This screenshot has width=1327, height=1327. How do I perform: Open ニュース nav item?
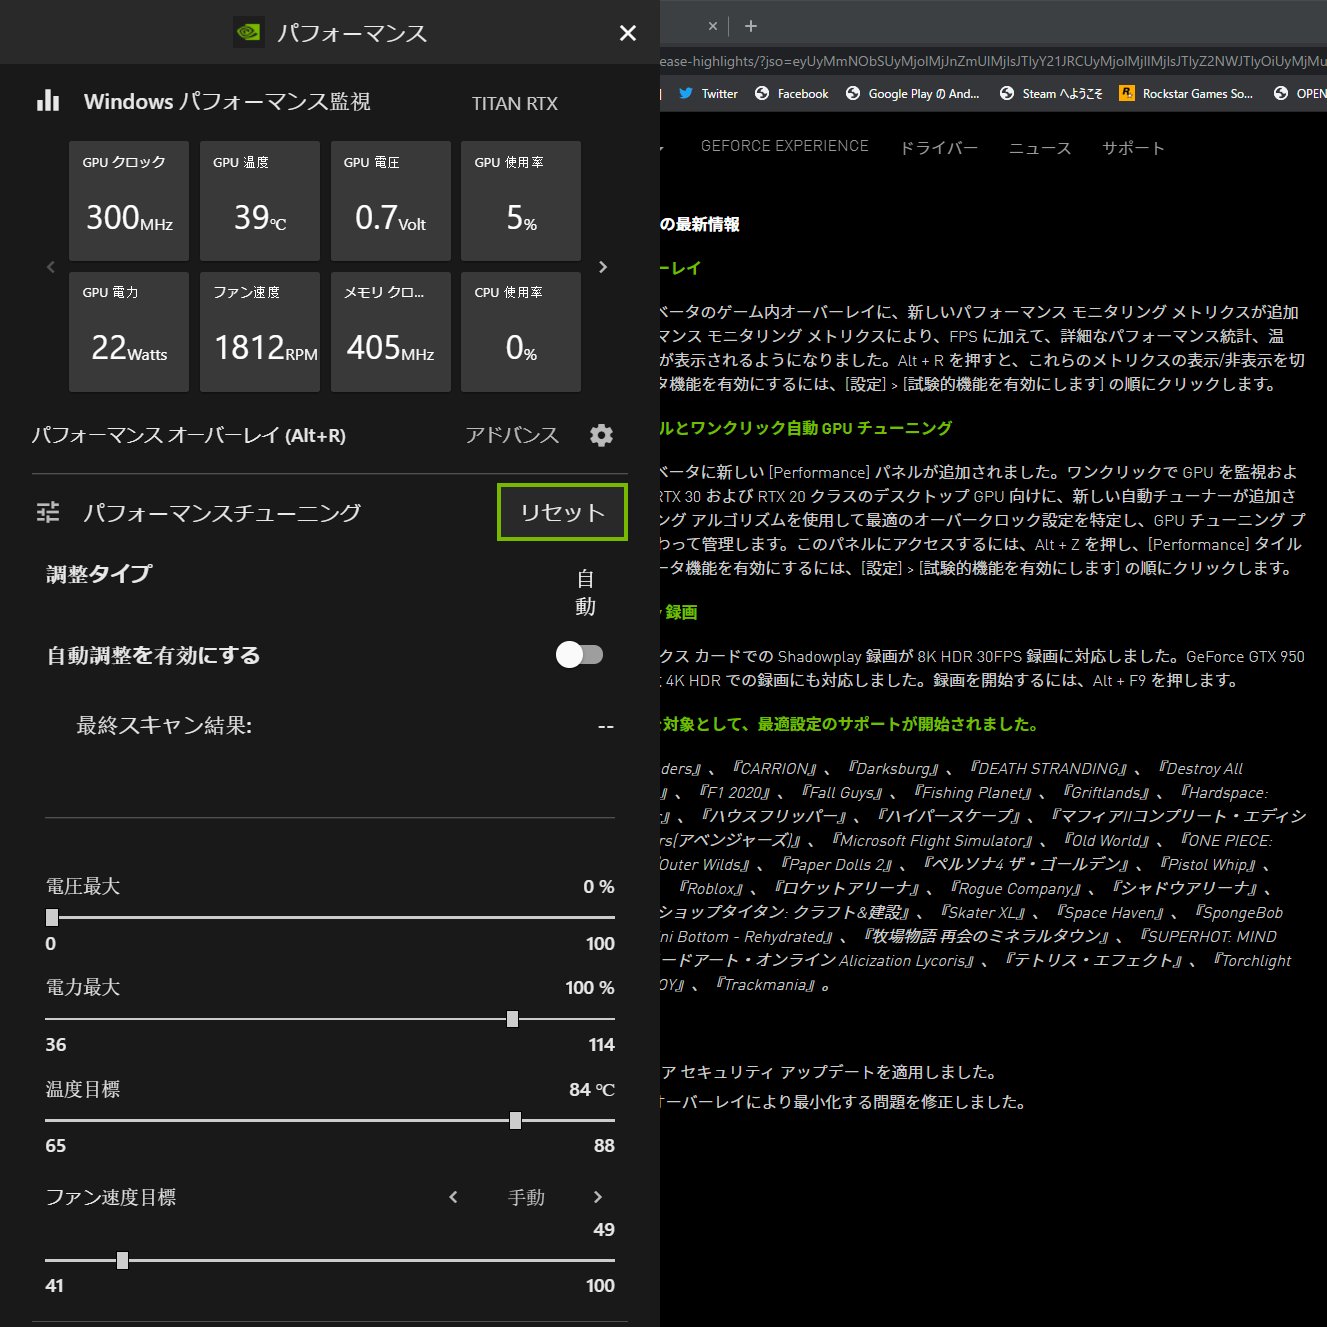click(1040, 148)
